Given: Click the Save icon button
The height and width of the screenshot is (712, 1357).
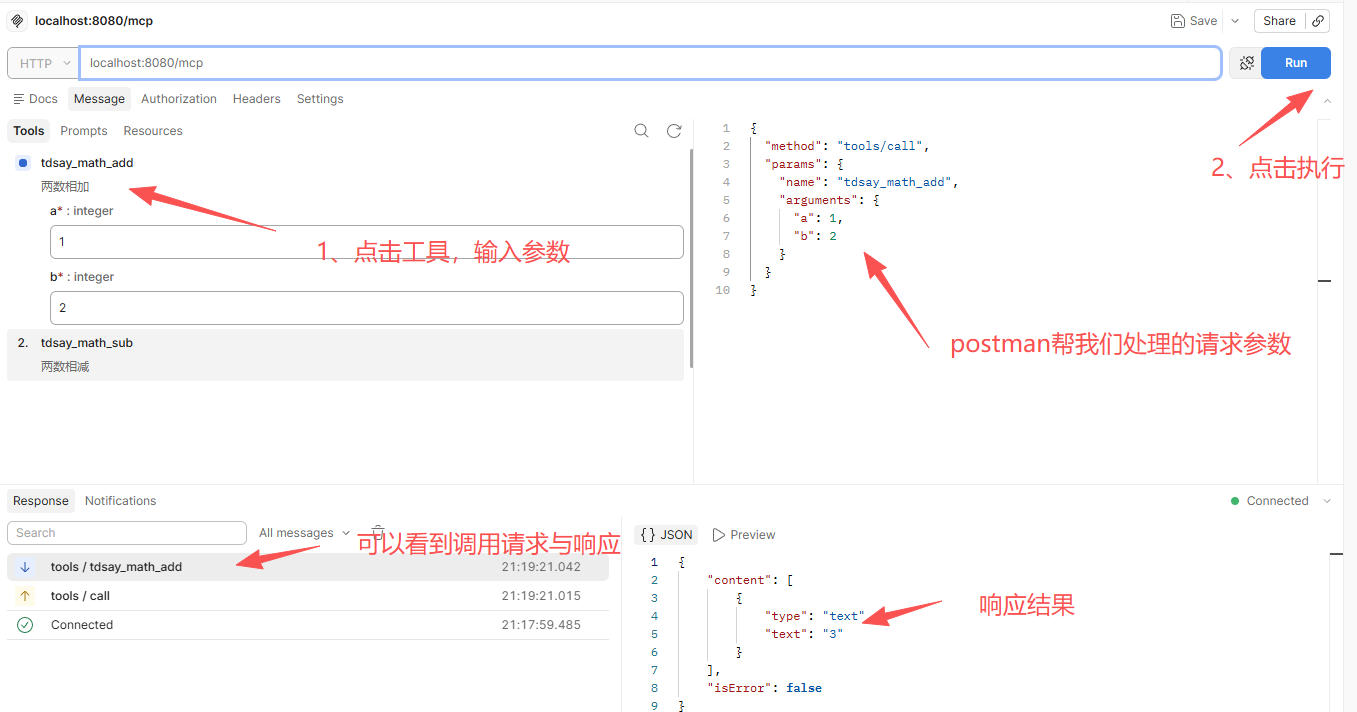Looking at the screenshot, I should (x=1194, y=21).
